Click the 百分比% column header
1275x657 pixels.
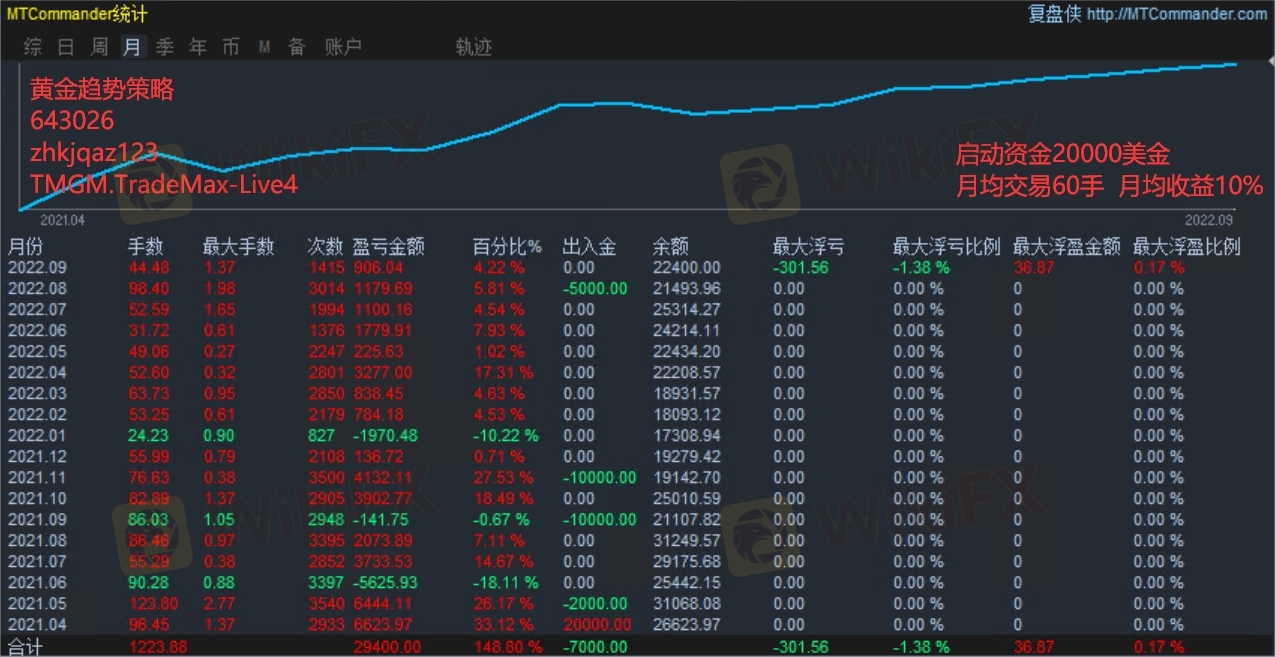(x=507, y=247)
